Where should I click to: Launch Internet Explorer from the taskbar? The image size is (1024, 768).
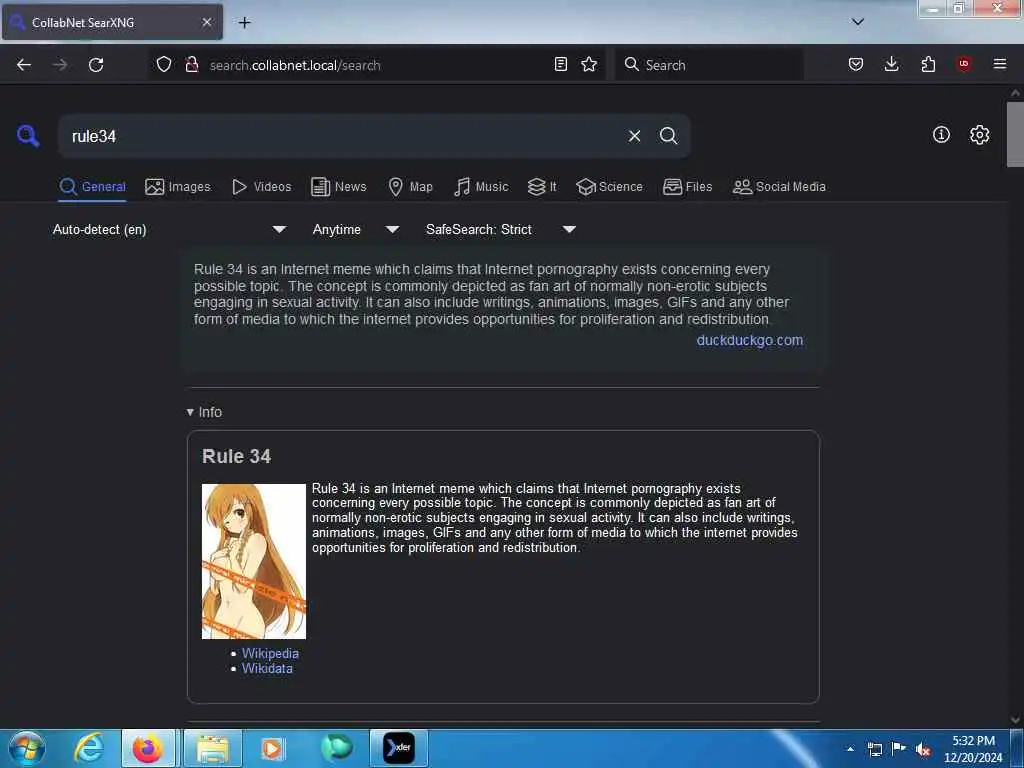(x=89, y=748)
